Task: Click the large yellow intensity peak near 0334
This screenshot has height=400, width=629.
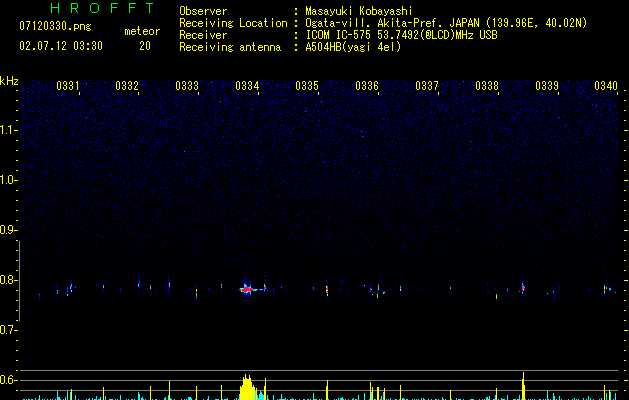Action: tap(248, 387)
